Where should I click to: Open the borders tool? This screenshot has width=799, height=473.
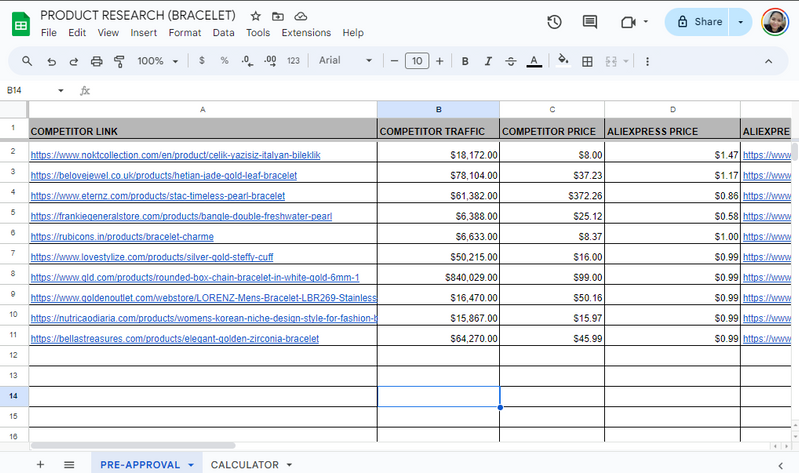coord(587,62)
